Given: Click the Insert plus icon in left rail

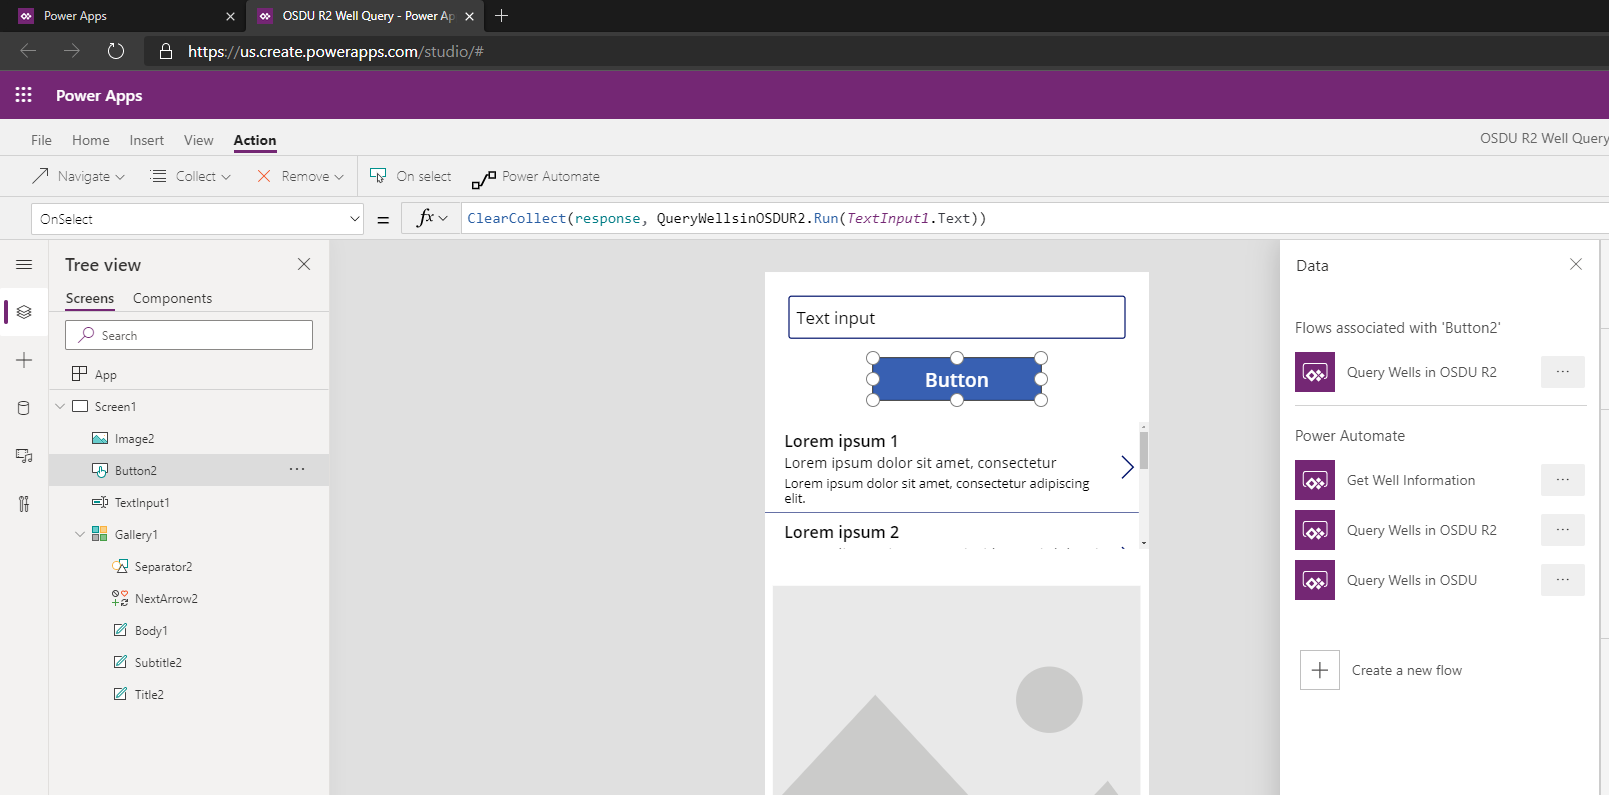Looking at the screenshot, I should [x=24, y=360].
